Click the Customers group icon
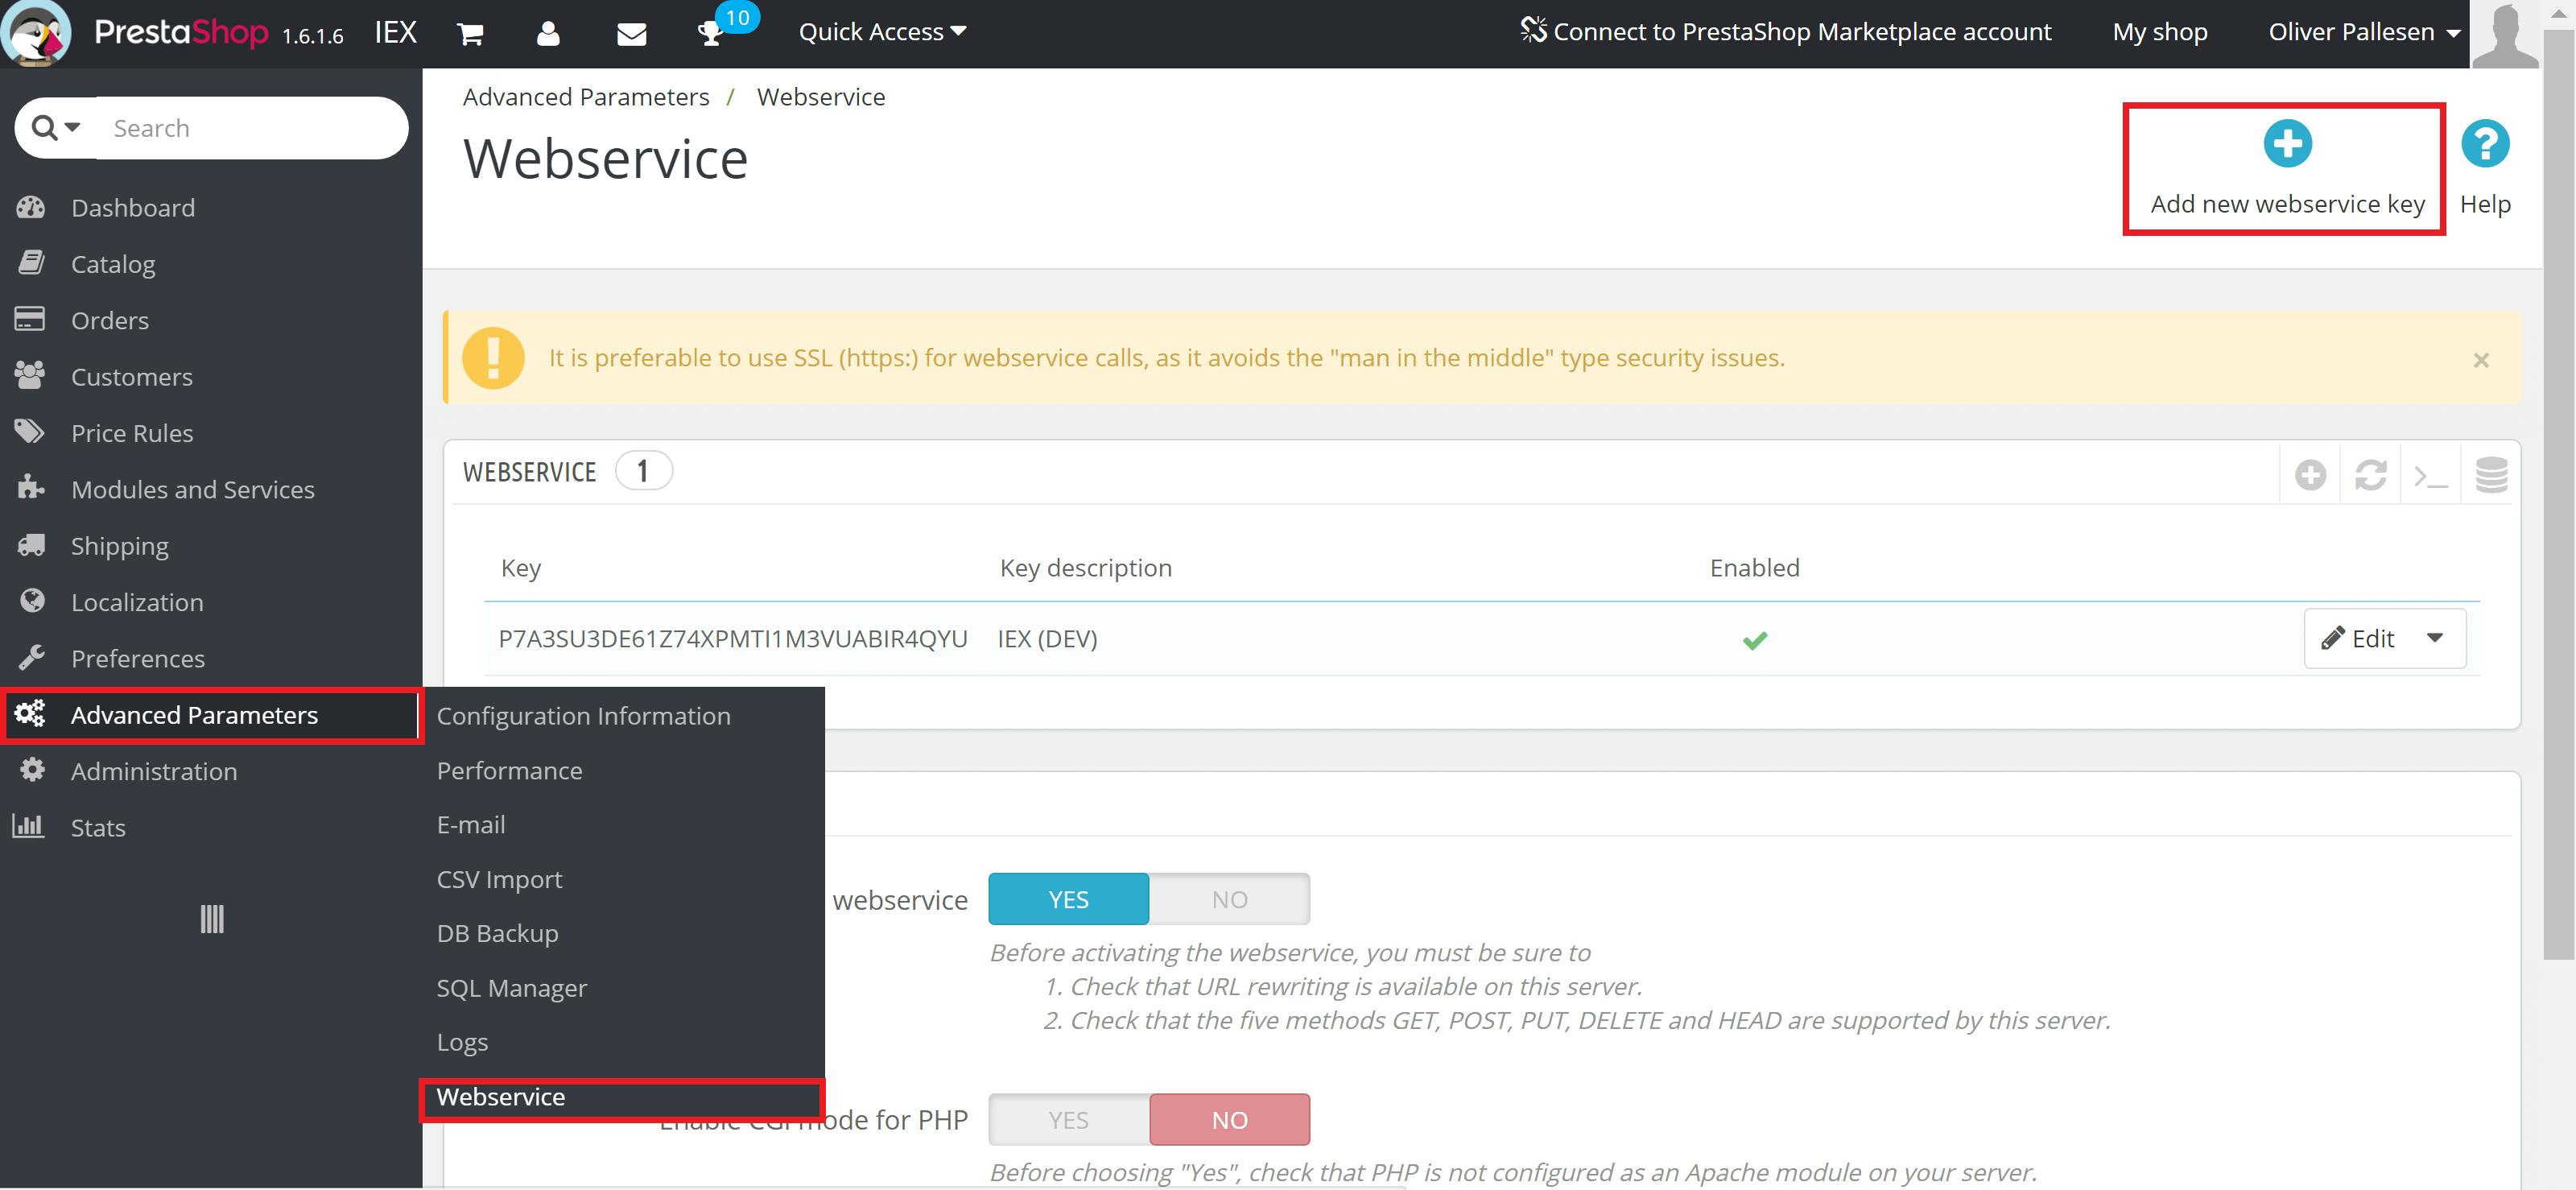 pos(30,376)
